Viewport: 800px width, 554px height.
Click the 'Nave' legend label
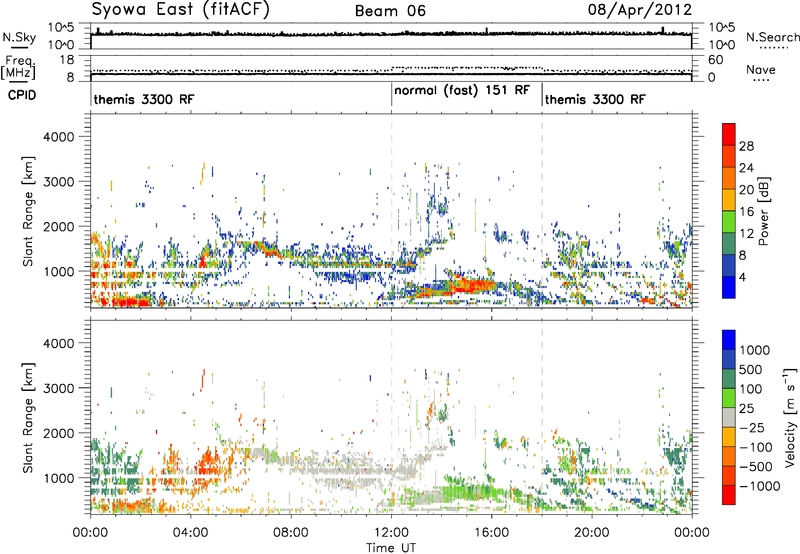[761, 69]
